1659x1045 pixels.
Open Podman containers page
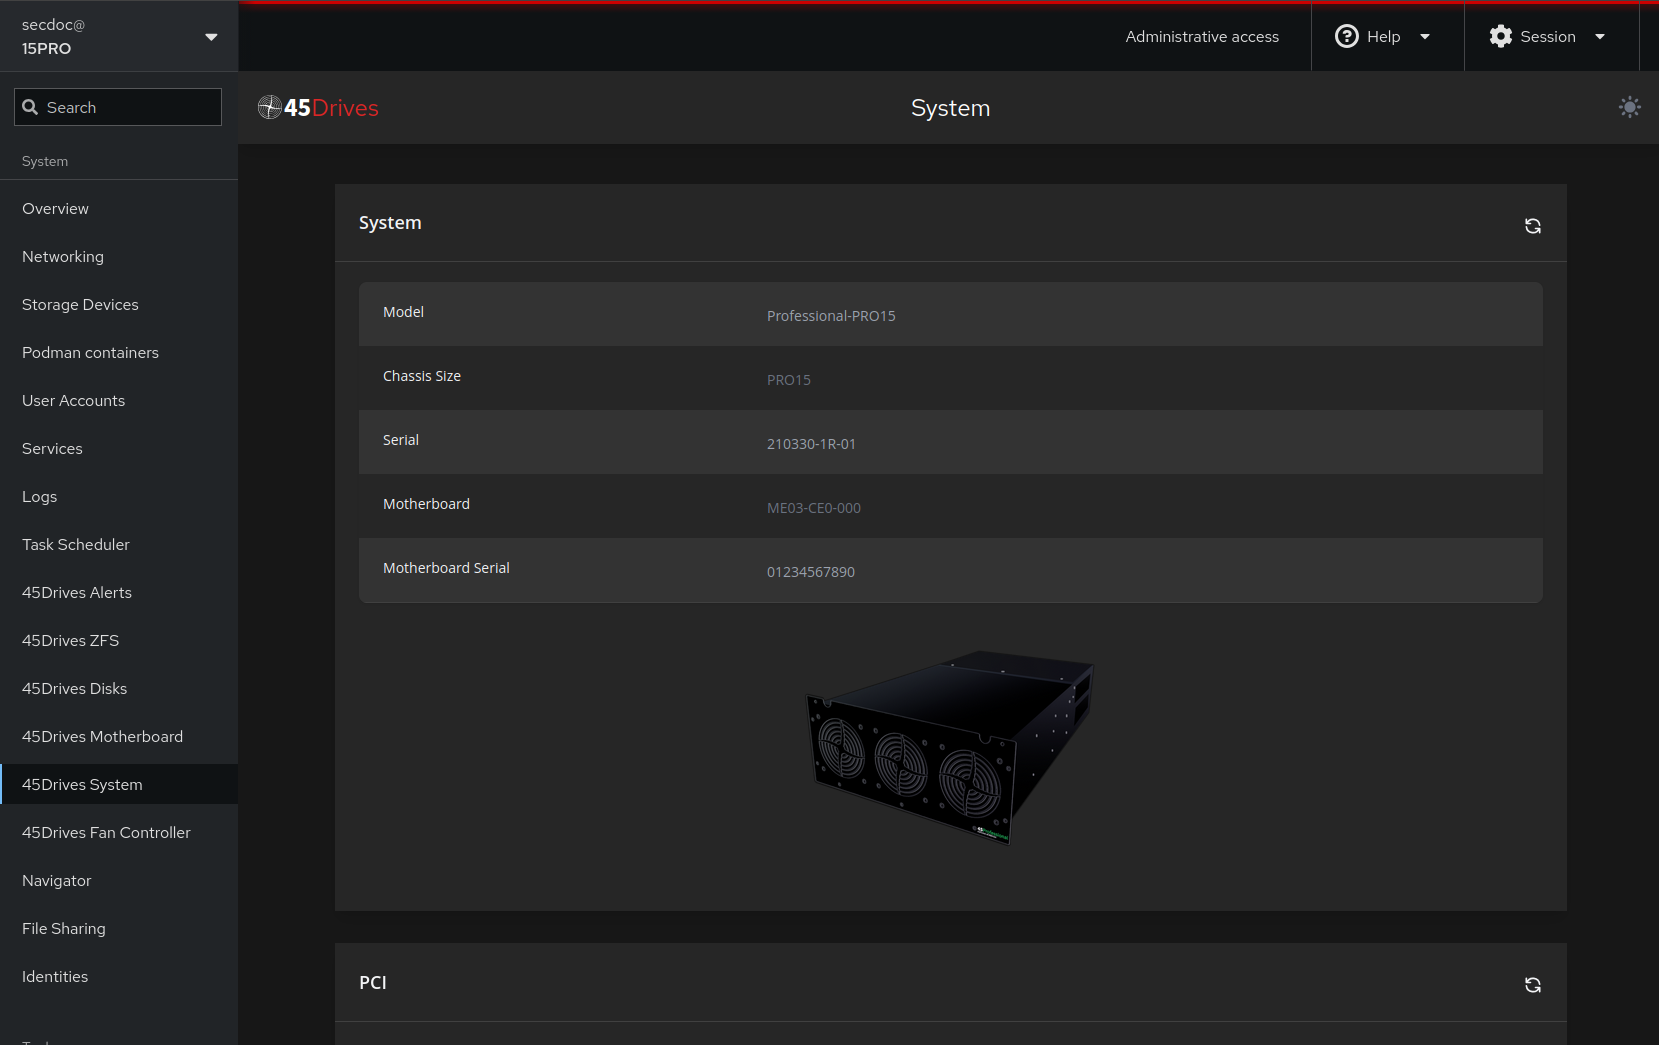(119, 352)
